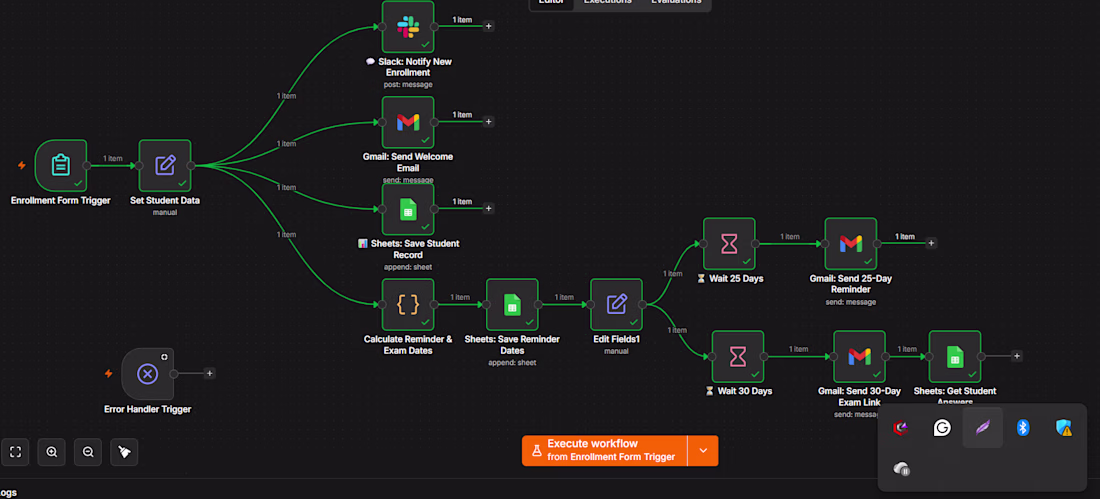
Task: Click the Windows Security shield tray icon
Action: pyautogui.click(x=1064, y=427)
